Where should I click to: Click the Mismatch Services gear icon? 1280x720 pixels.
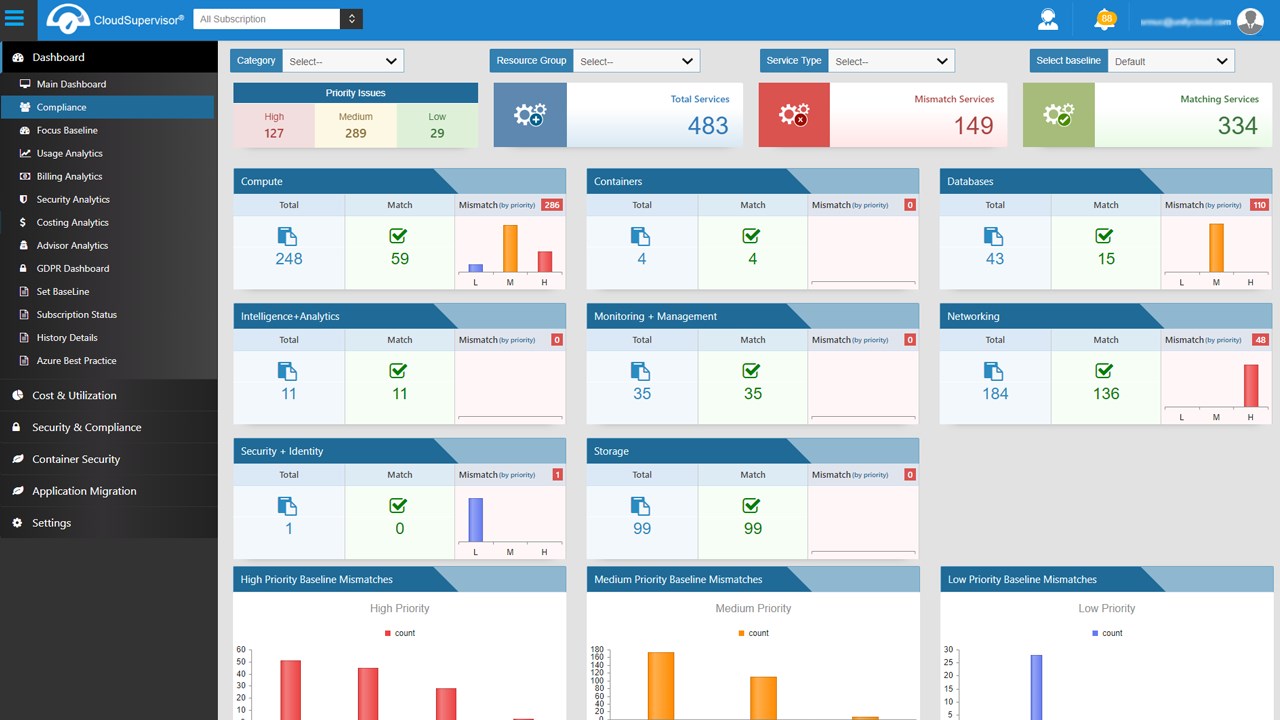point(794,115)
